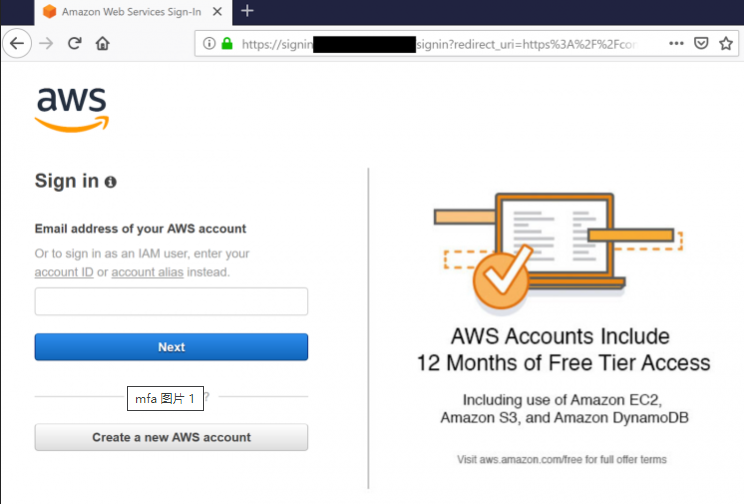Show site information via the info icon
The height and width of the screenshot is (504, 744).
pyautogui.click(x=209, y=44)
